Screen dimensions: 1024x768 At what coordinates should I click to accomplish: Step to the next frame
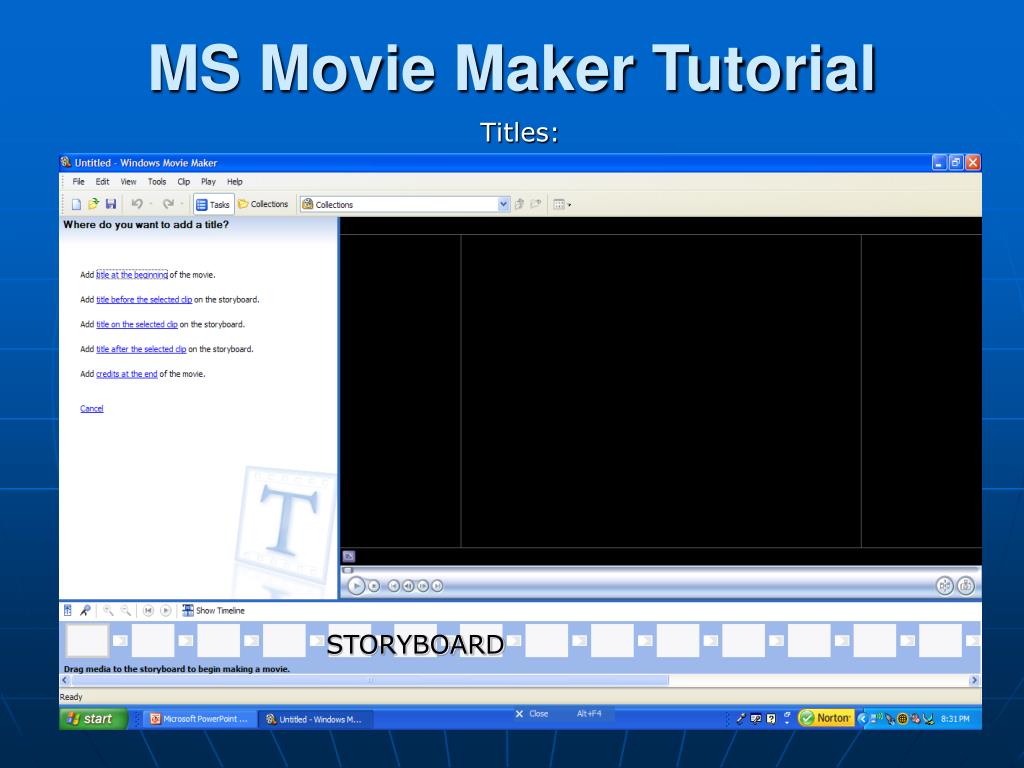[423, 586]
